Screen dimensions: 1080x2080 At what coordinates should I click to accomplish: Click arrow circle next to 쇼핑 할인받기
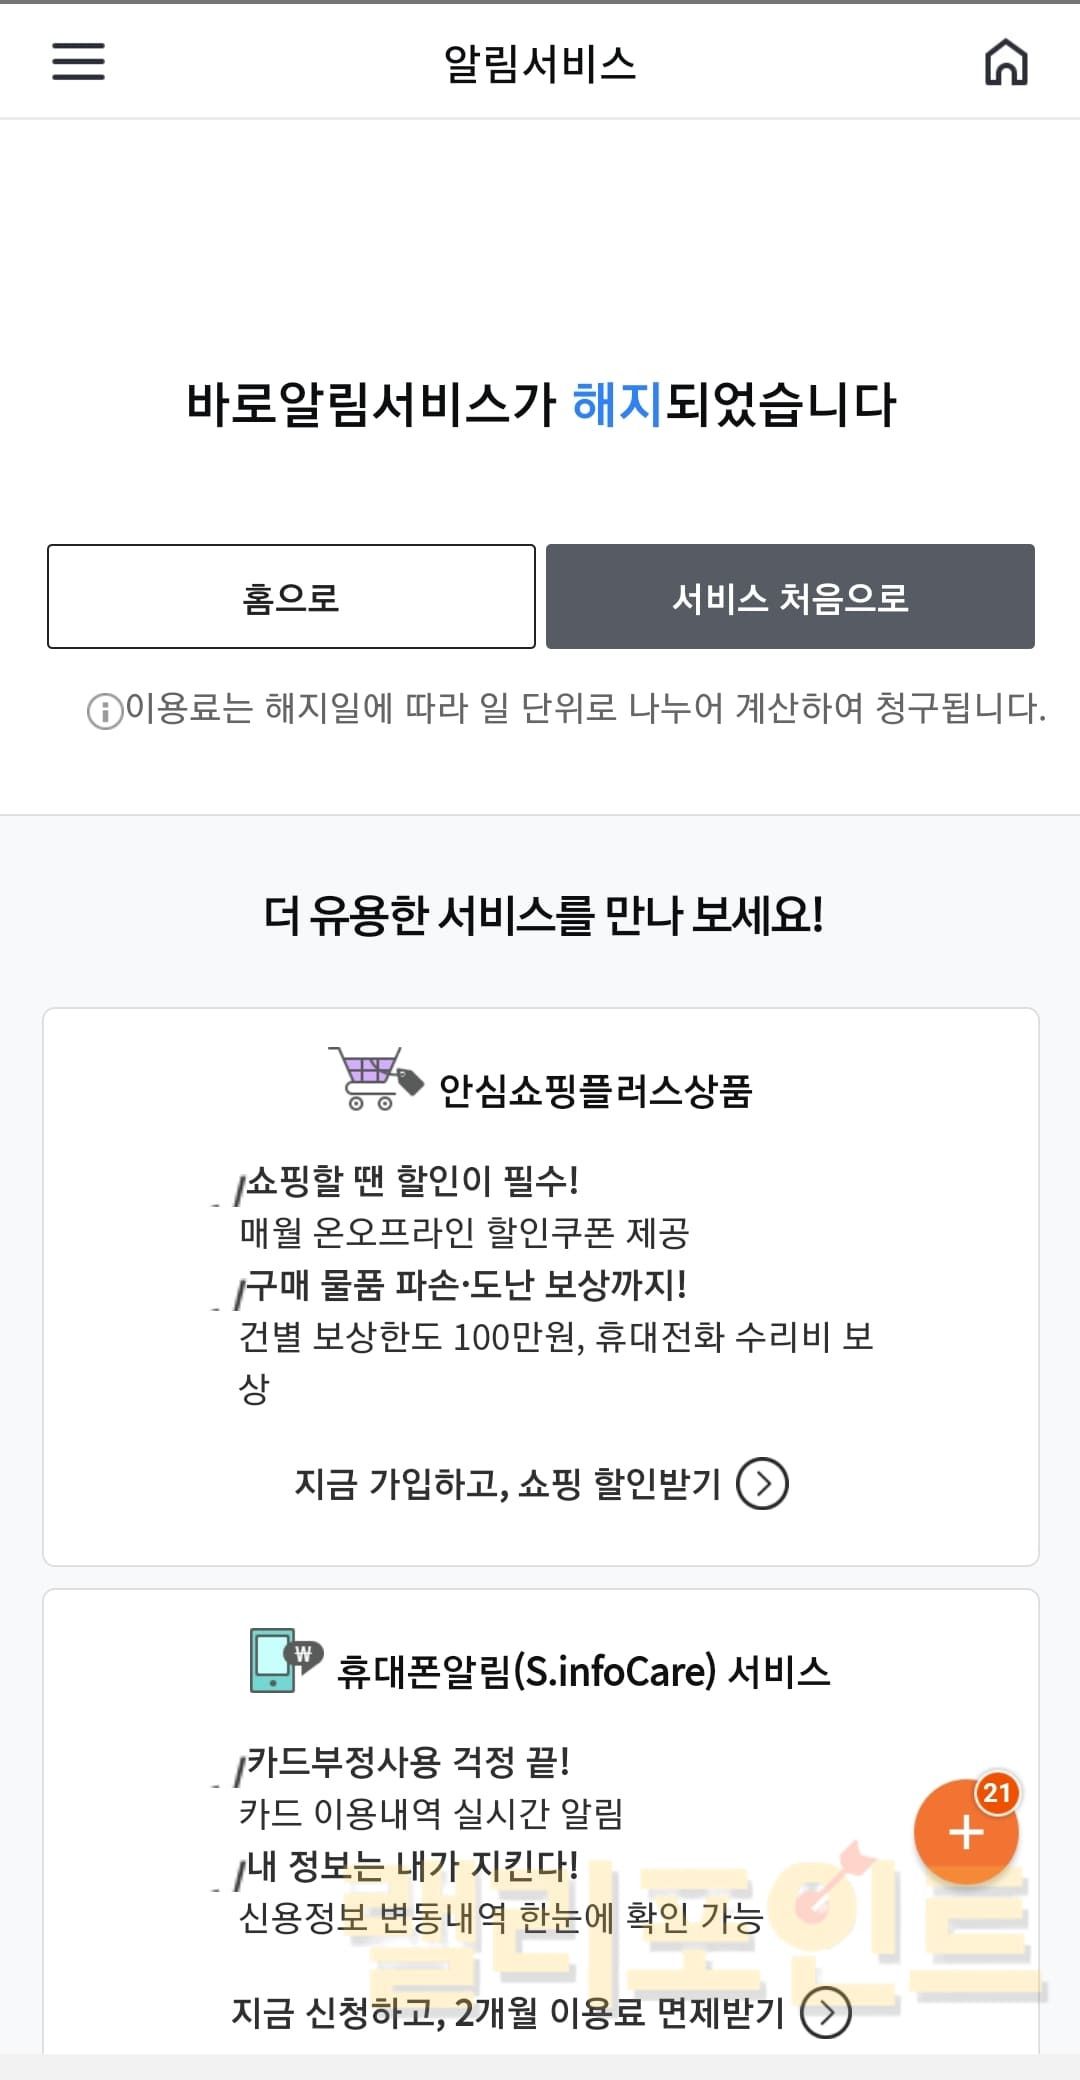pyautogui.click(x=762, y=1483)
